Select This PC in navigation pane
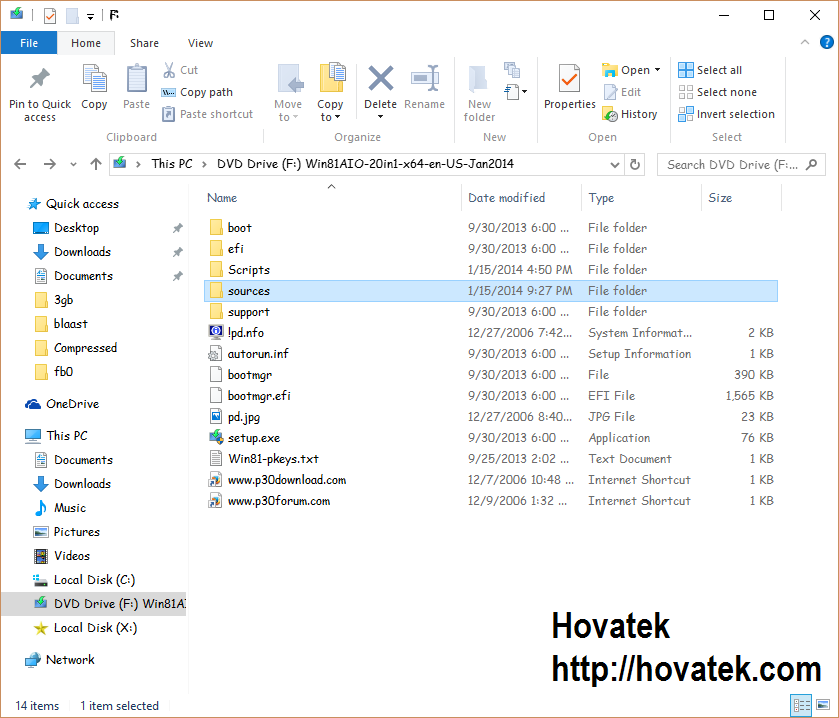839x718 pixels. pos(57,436)
